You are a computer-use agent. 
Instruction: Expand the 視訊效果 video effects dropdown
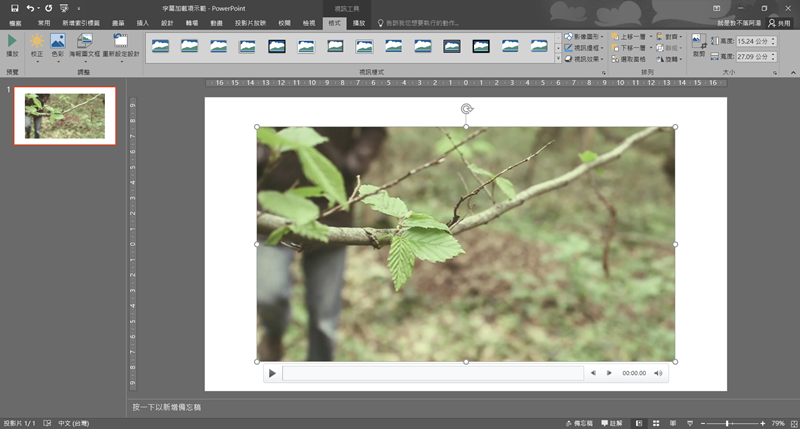[585, 59]
